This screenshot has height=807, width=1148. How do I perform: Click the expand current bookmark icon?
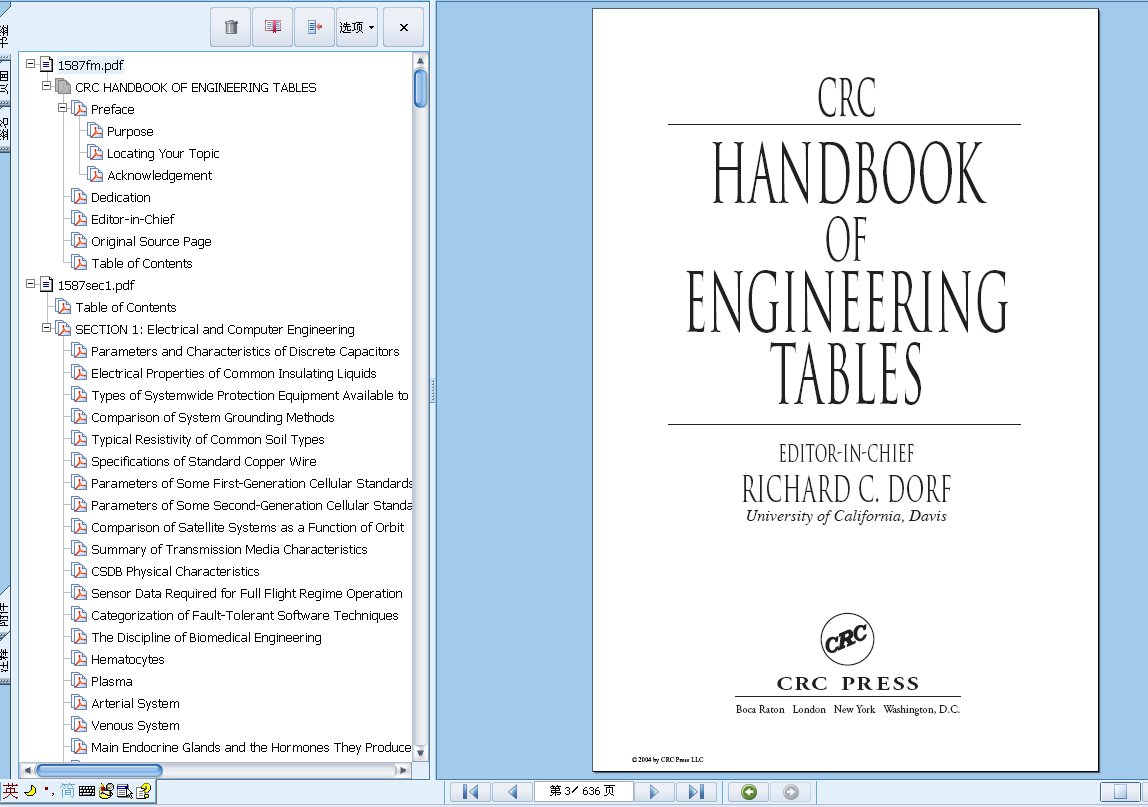(x=315, y=27)
